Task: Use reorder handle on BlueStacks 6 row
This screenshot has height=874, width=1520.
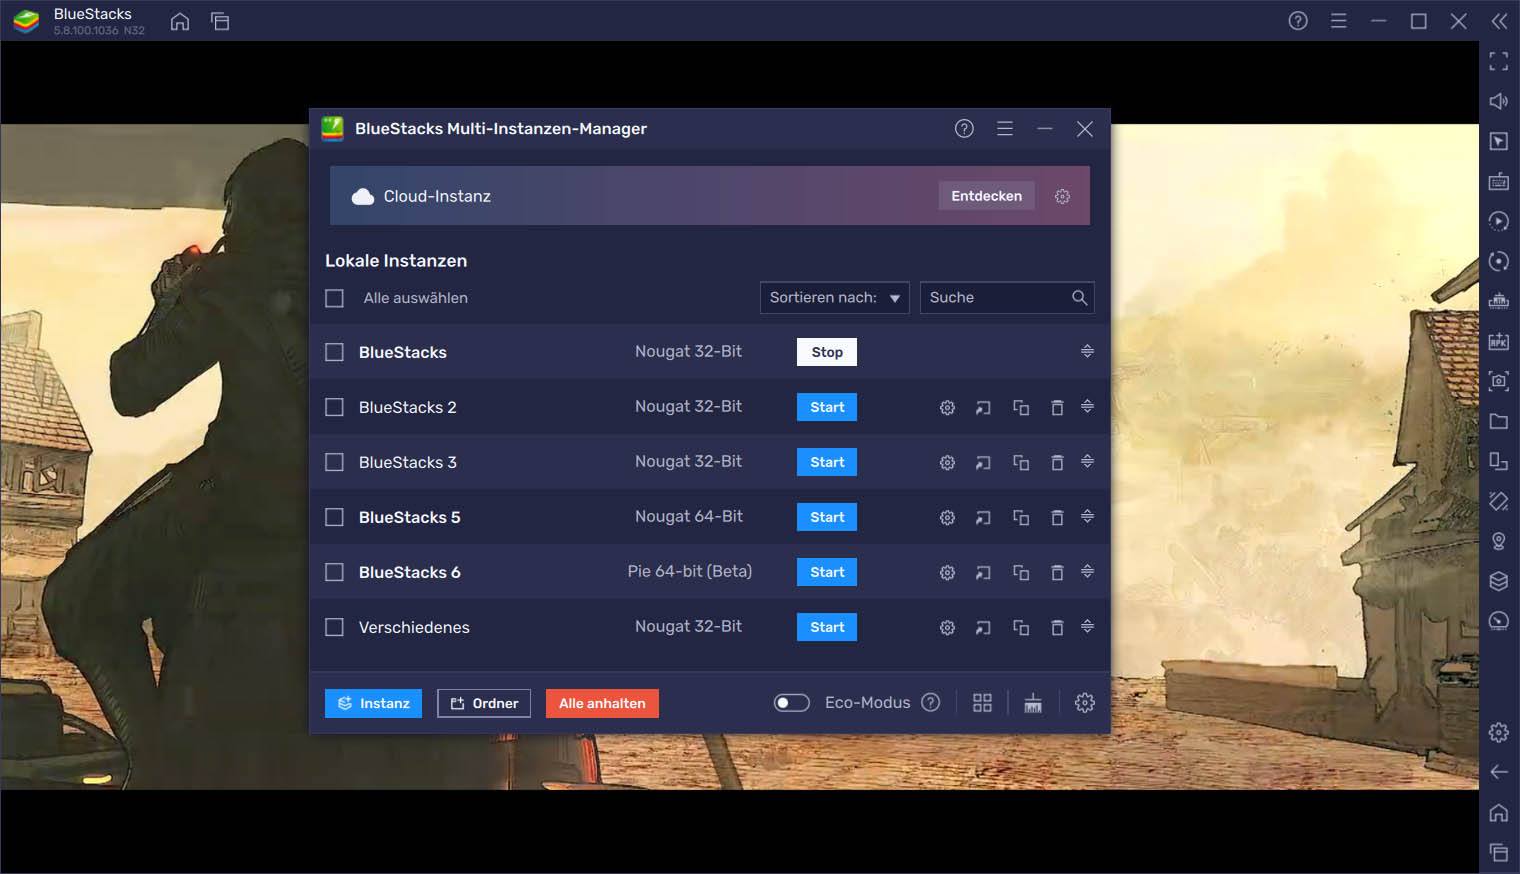Action: (x=1087, y=571)
